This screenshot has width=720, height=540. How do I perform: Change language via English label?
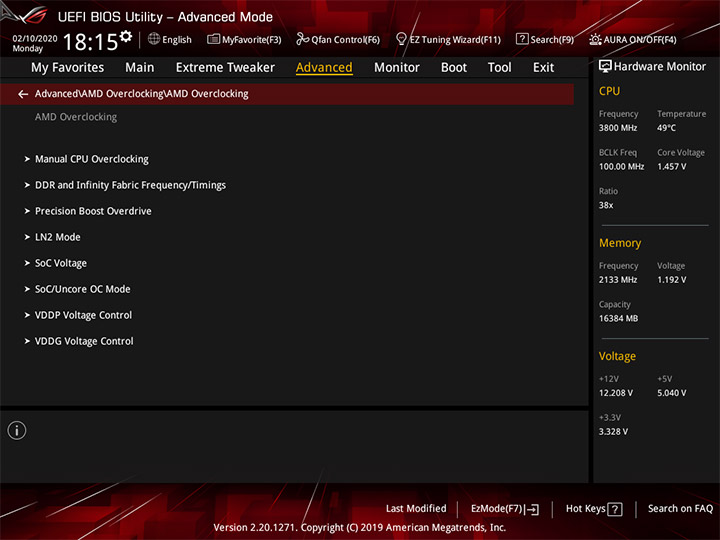coord(177,40)
